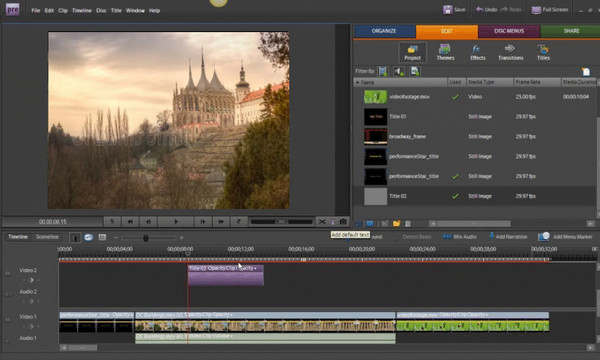Capture freeze frame with camera icon
Screen dimensions: 600x360
[x=343, y=222]
